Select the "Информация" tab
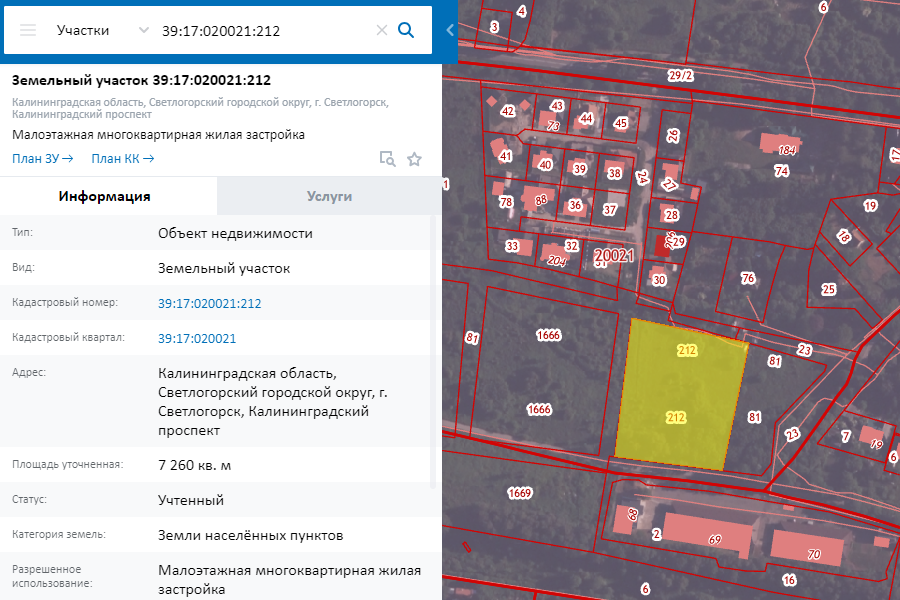Image resolution: width=900 pixels, height=600 pixels. coord(107,196)
